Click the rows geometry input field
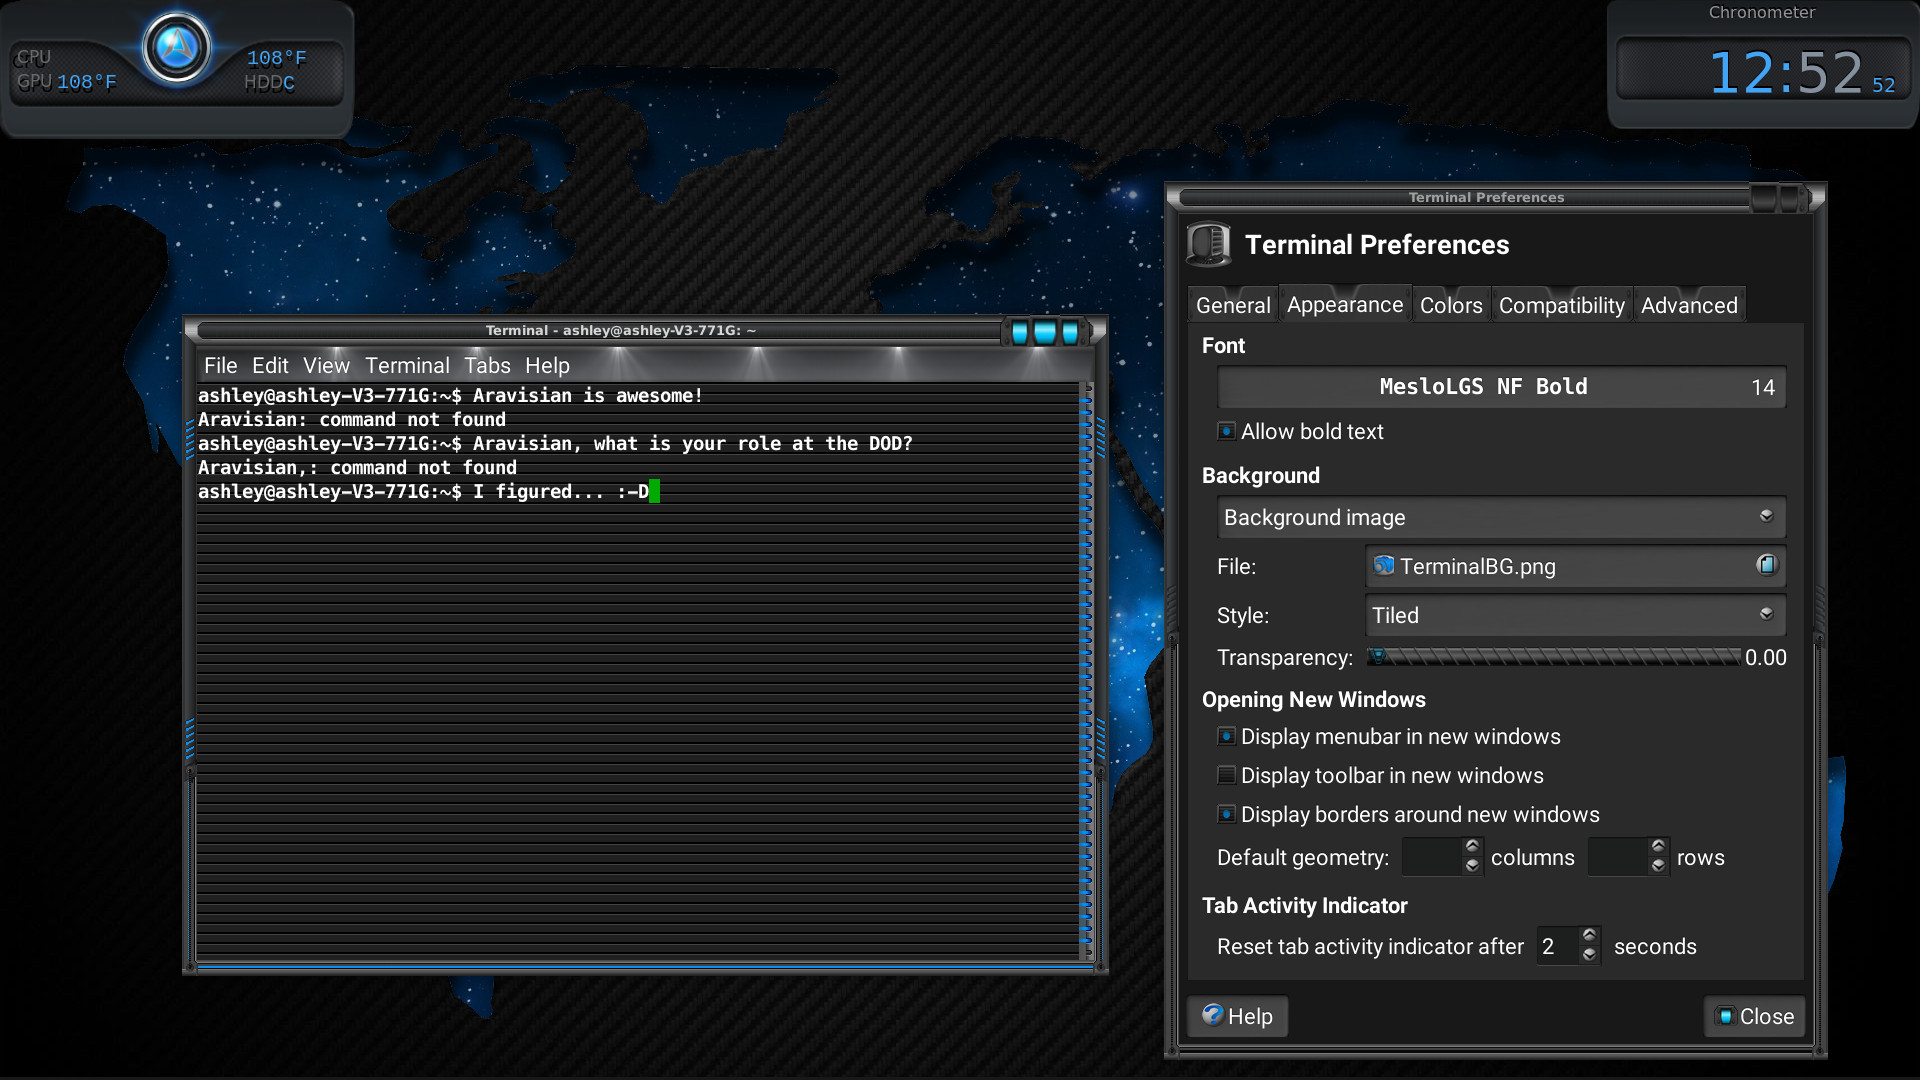Image resolution: width=1920 pixels, height=1080 pixels. (x=1616, y=857)
